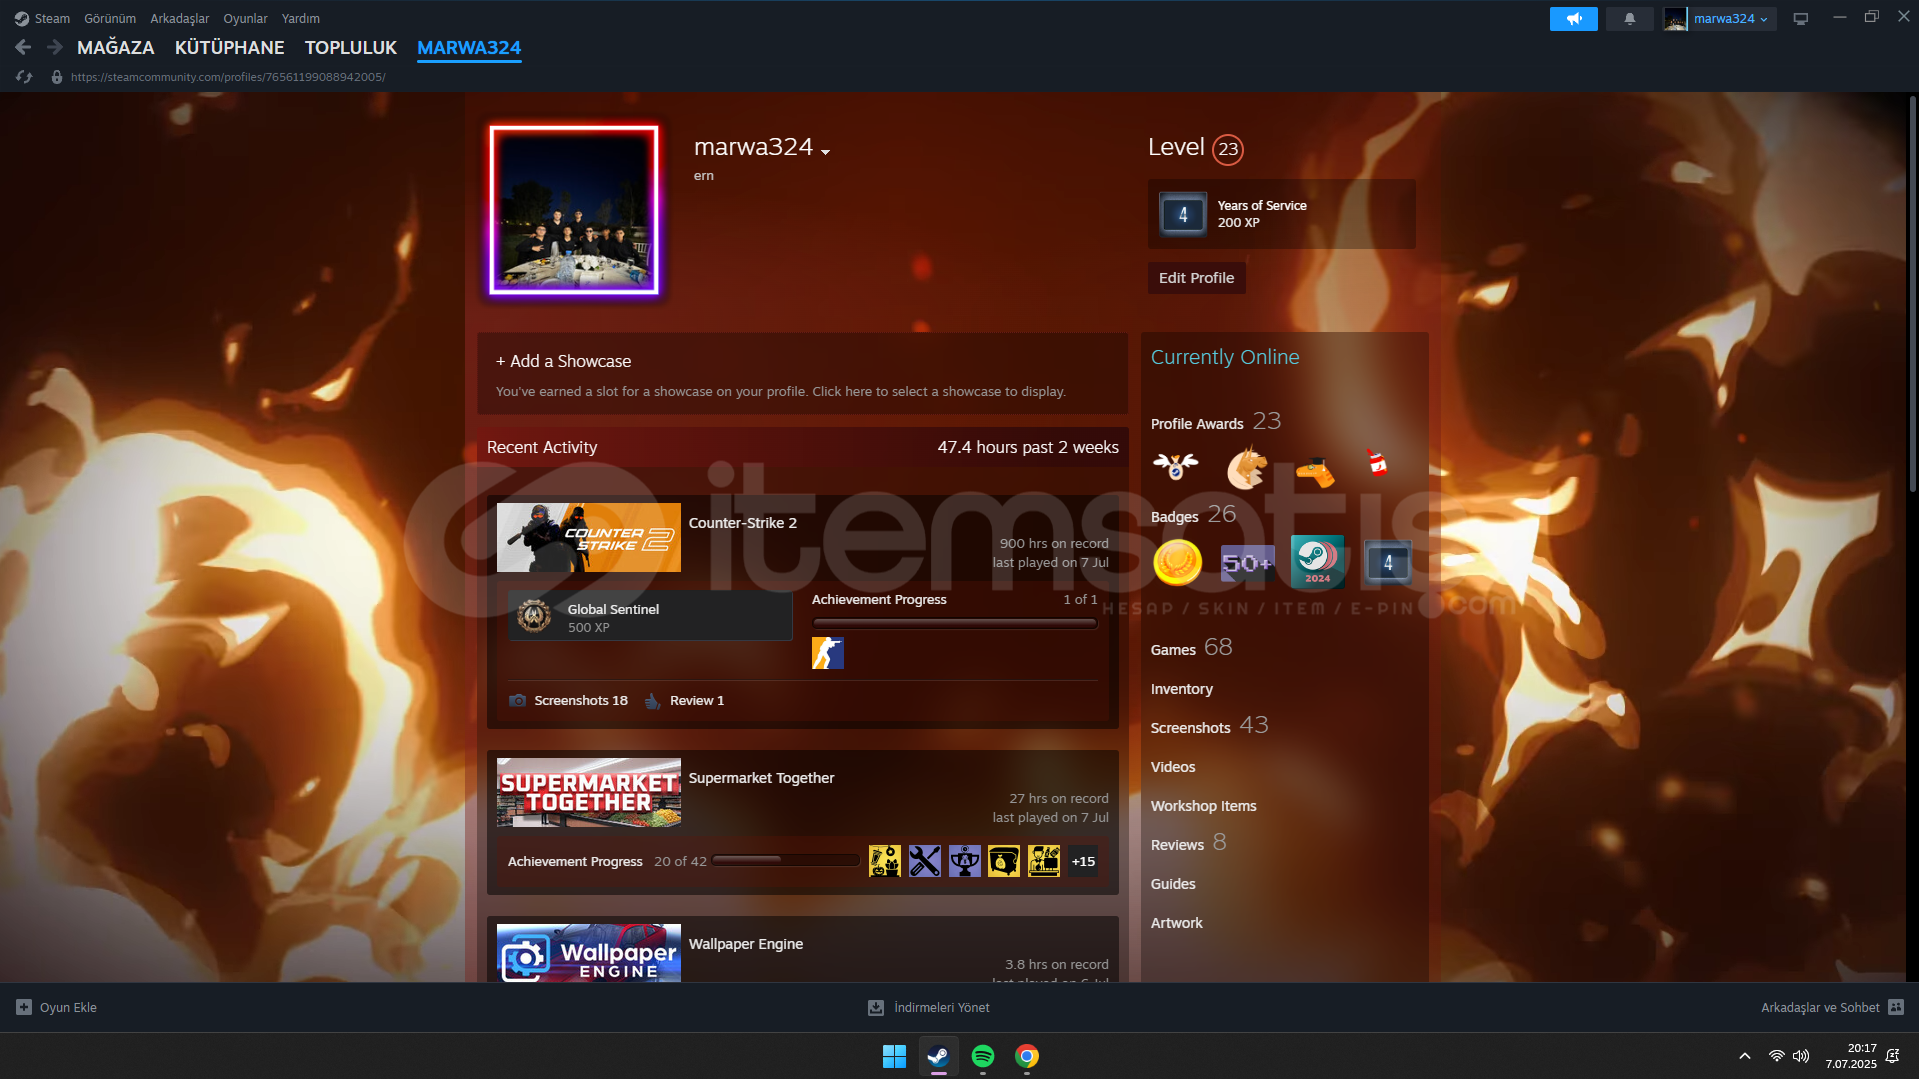Open the Inventory link
This screenshot has width=1919, height=1079.
pos(1182,688)
